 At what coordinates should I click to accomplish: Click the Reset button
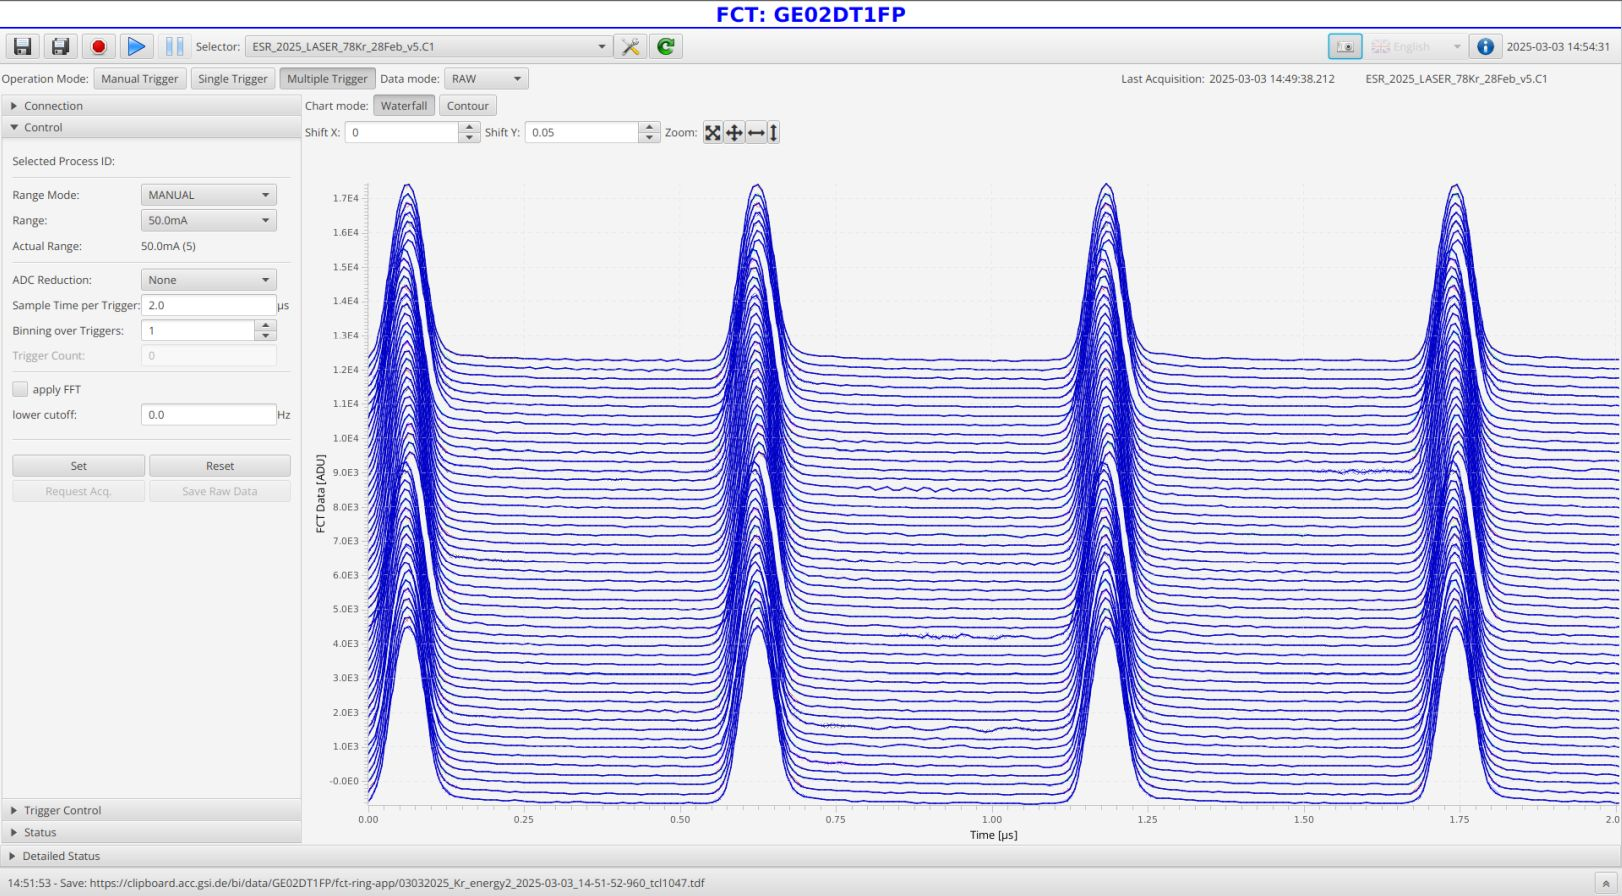pos(220,466)
